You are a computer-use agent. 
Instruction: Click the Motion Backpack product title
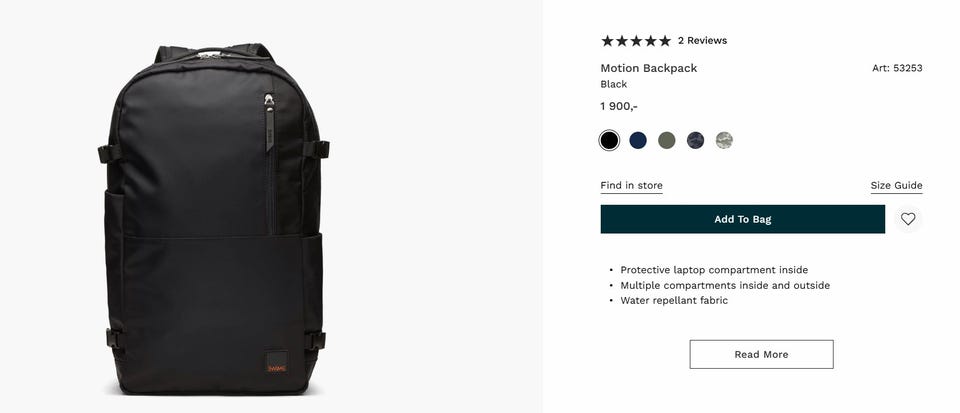click(648, 68)
